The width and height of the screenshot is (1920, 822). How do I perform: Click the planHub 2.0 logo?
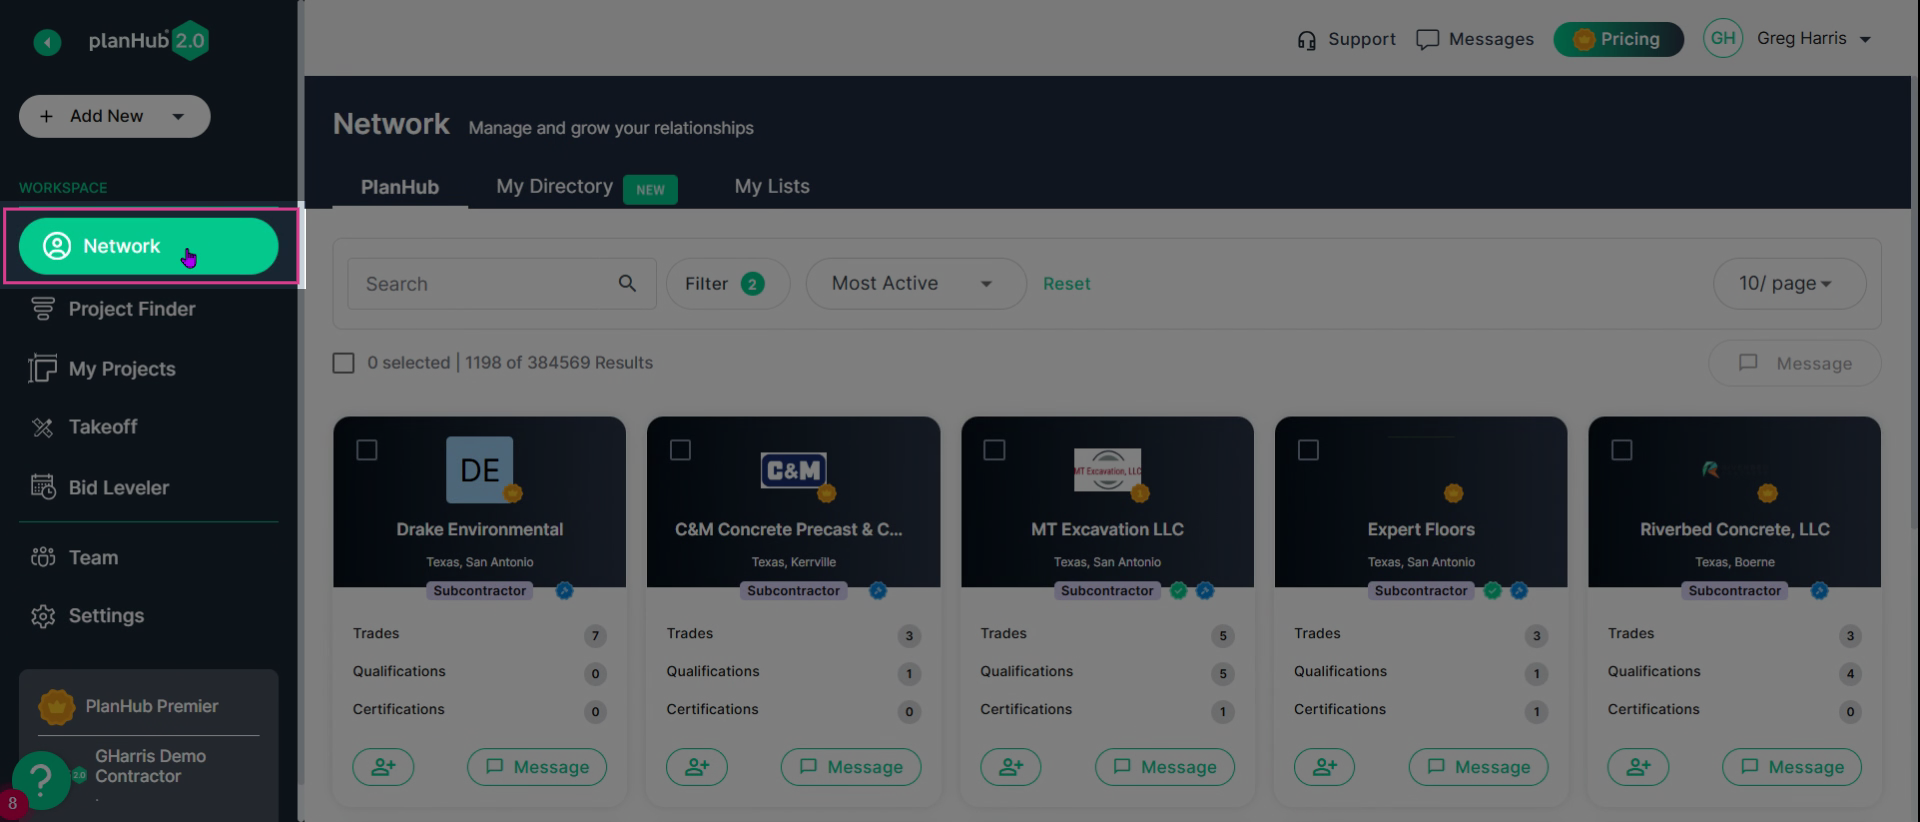pos(148,41)
